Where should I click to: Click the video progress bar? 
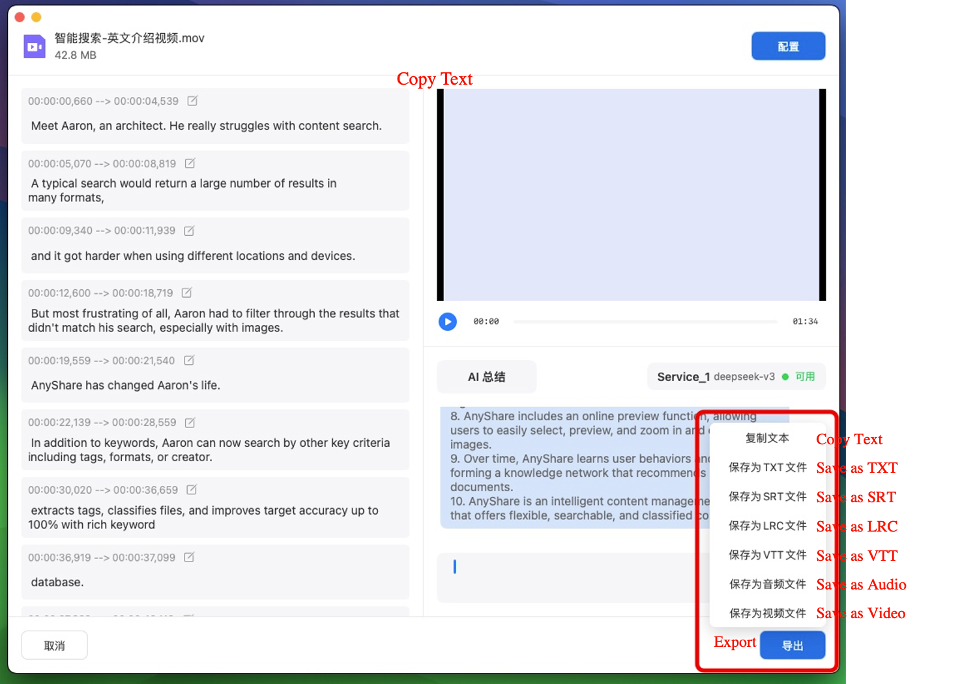[645, 322]
